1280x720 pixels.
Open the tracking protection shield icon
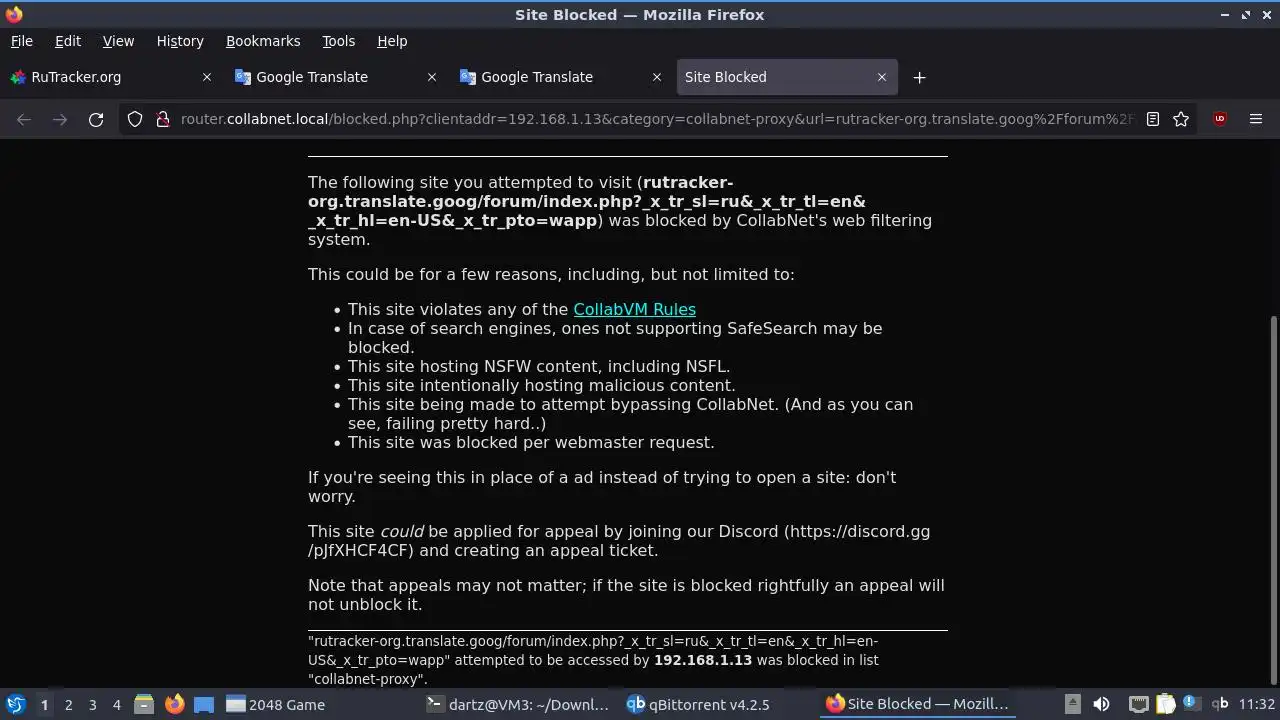click(x=135, y=119)
